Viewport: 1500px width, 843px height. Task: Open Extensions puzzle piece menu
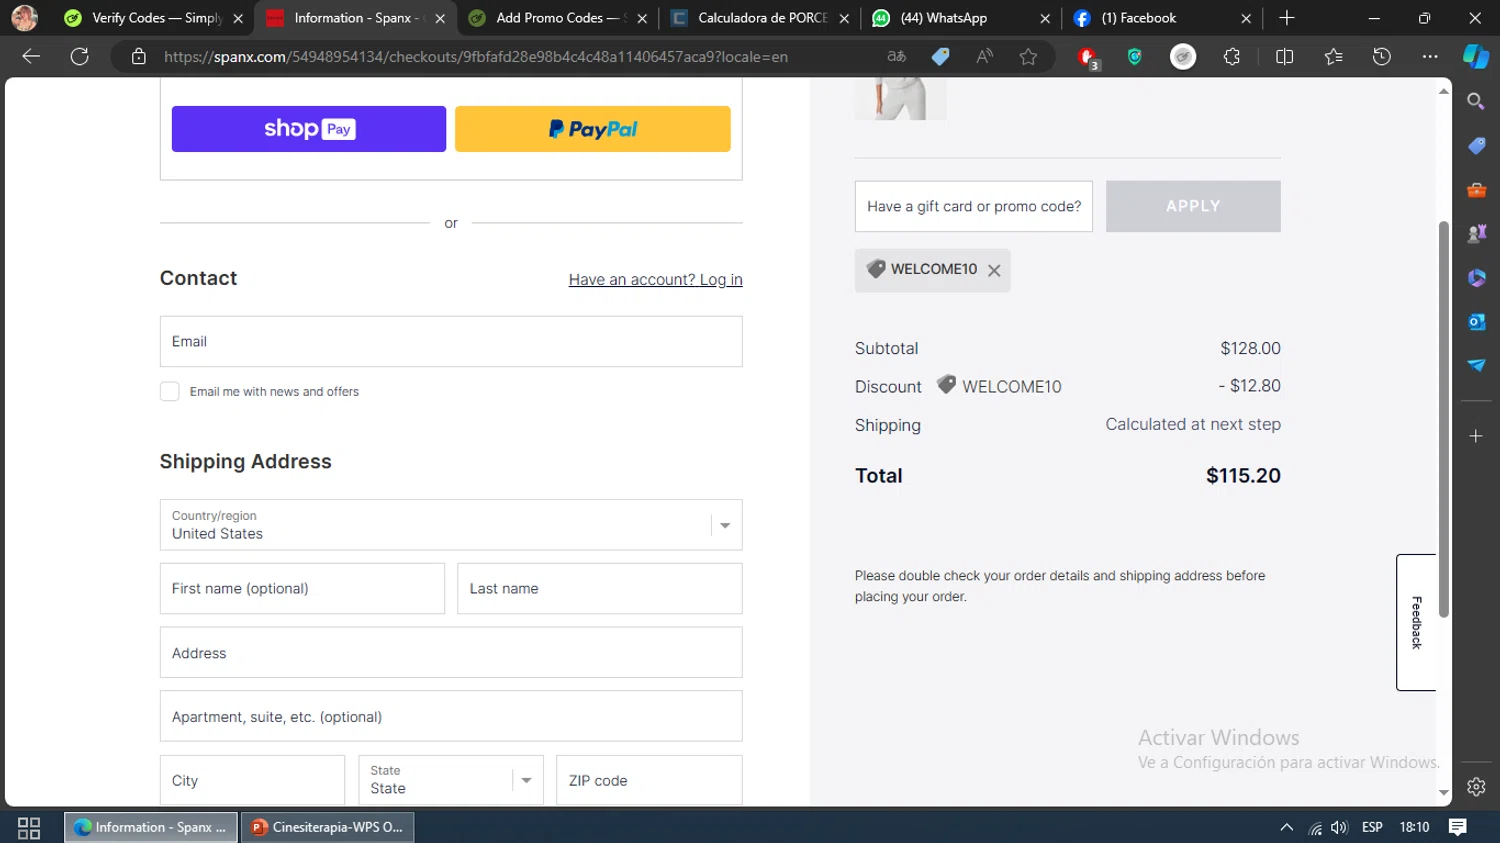pos(1232,57)
